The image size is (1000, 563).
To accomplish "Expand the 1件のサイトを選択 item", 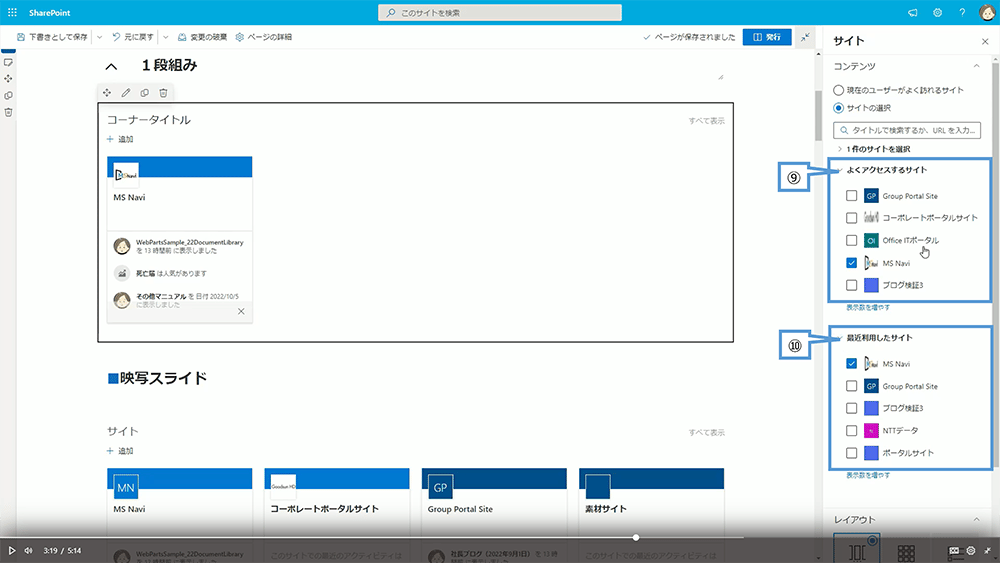I will 840,149.
